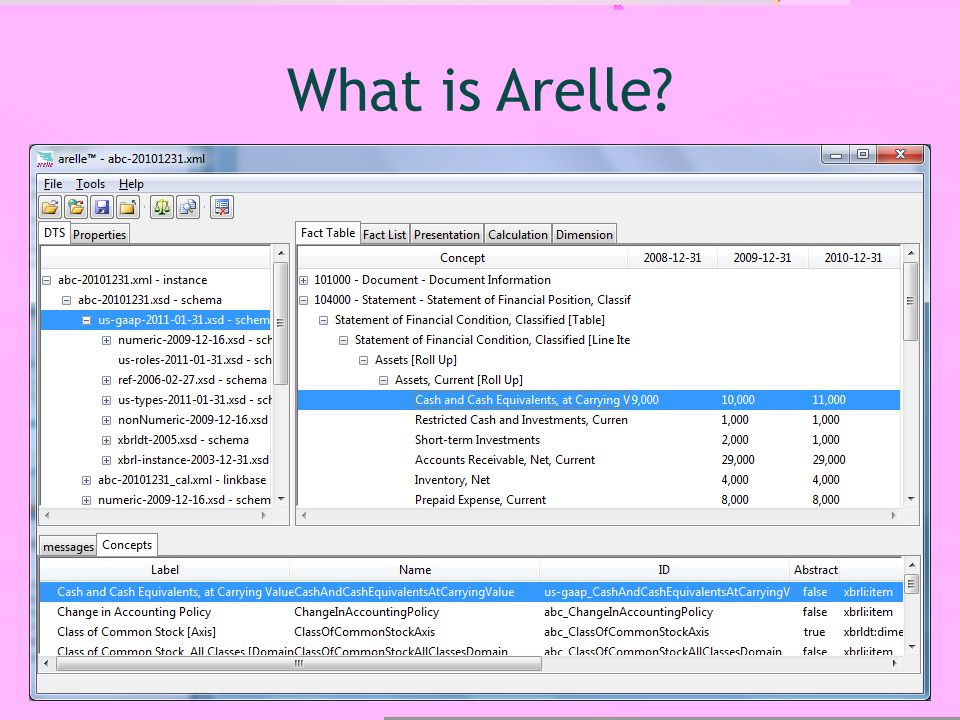Collapse abc-20101231.xml instance node
960x720 pixels.
tap(47, 280)
